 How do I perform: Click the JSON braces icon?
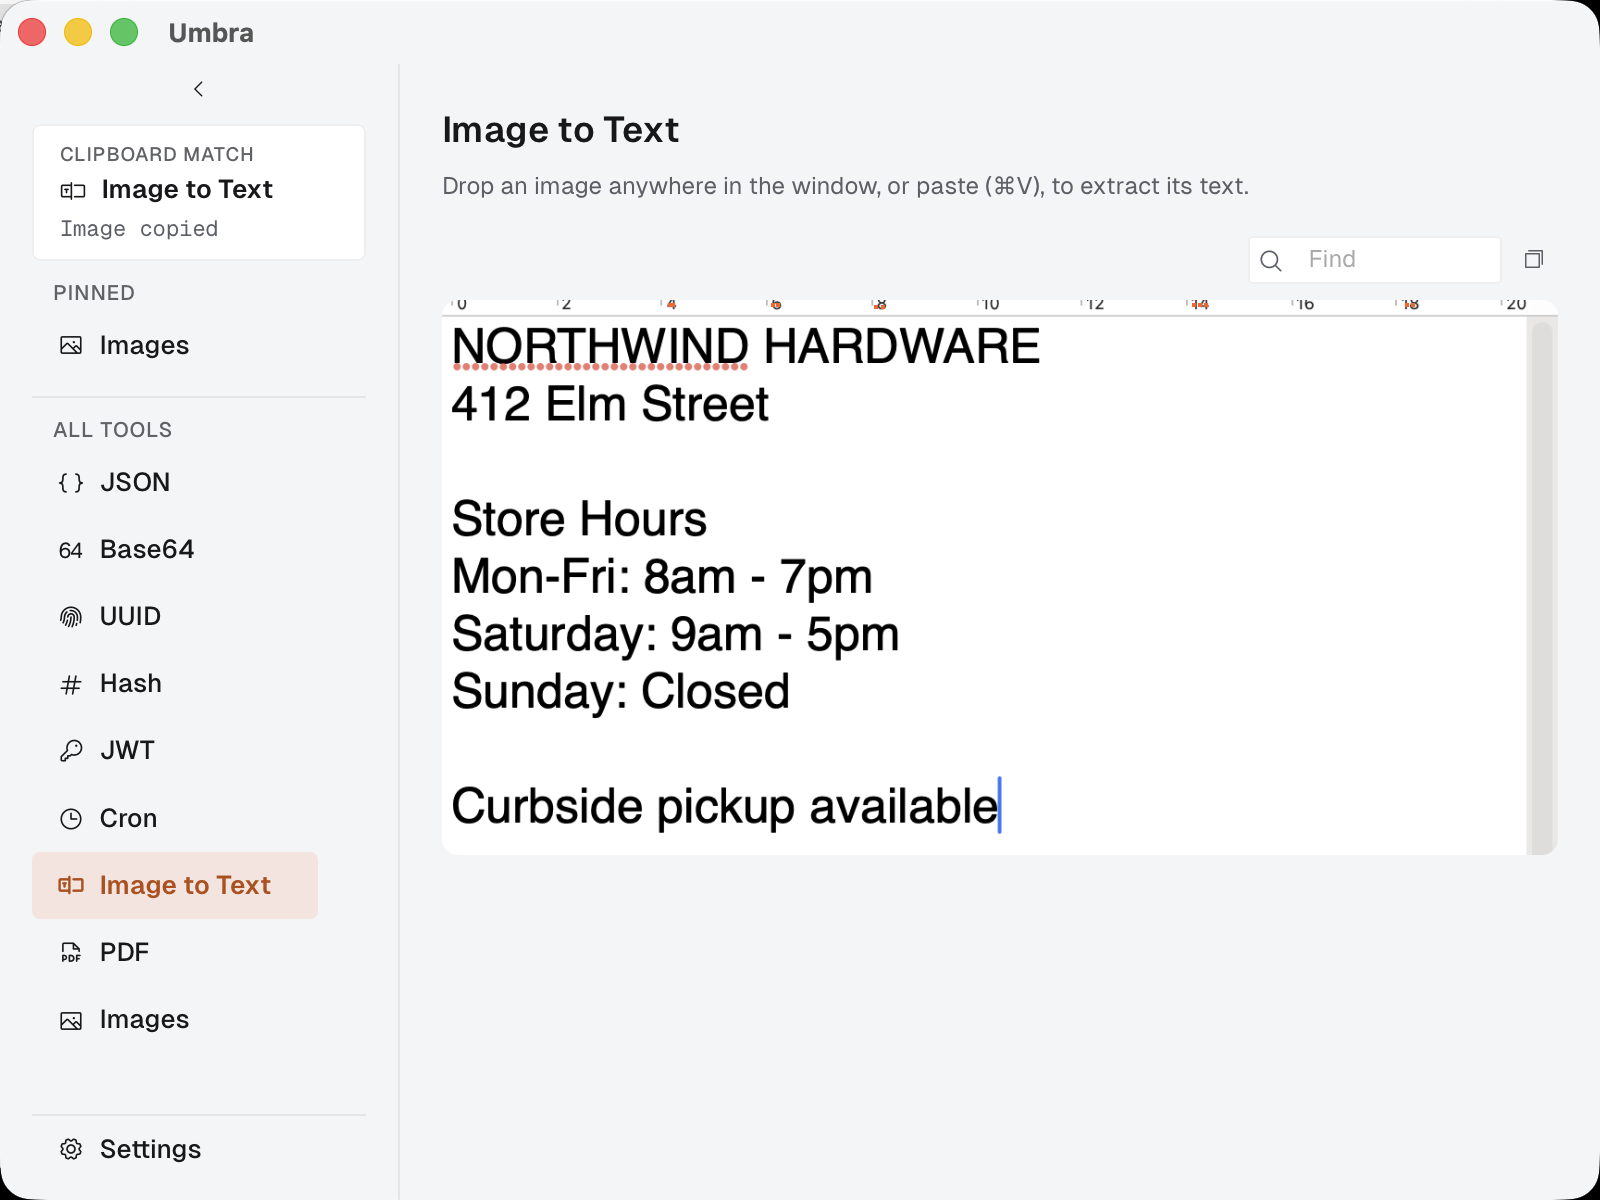pos(71,483)
